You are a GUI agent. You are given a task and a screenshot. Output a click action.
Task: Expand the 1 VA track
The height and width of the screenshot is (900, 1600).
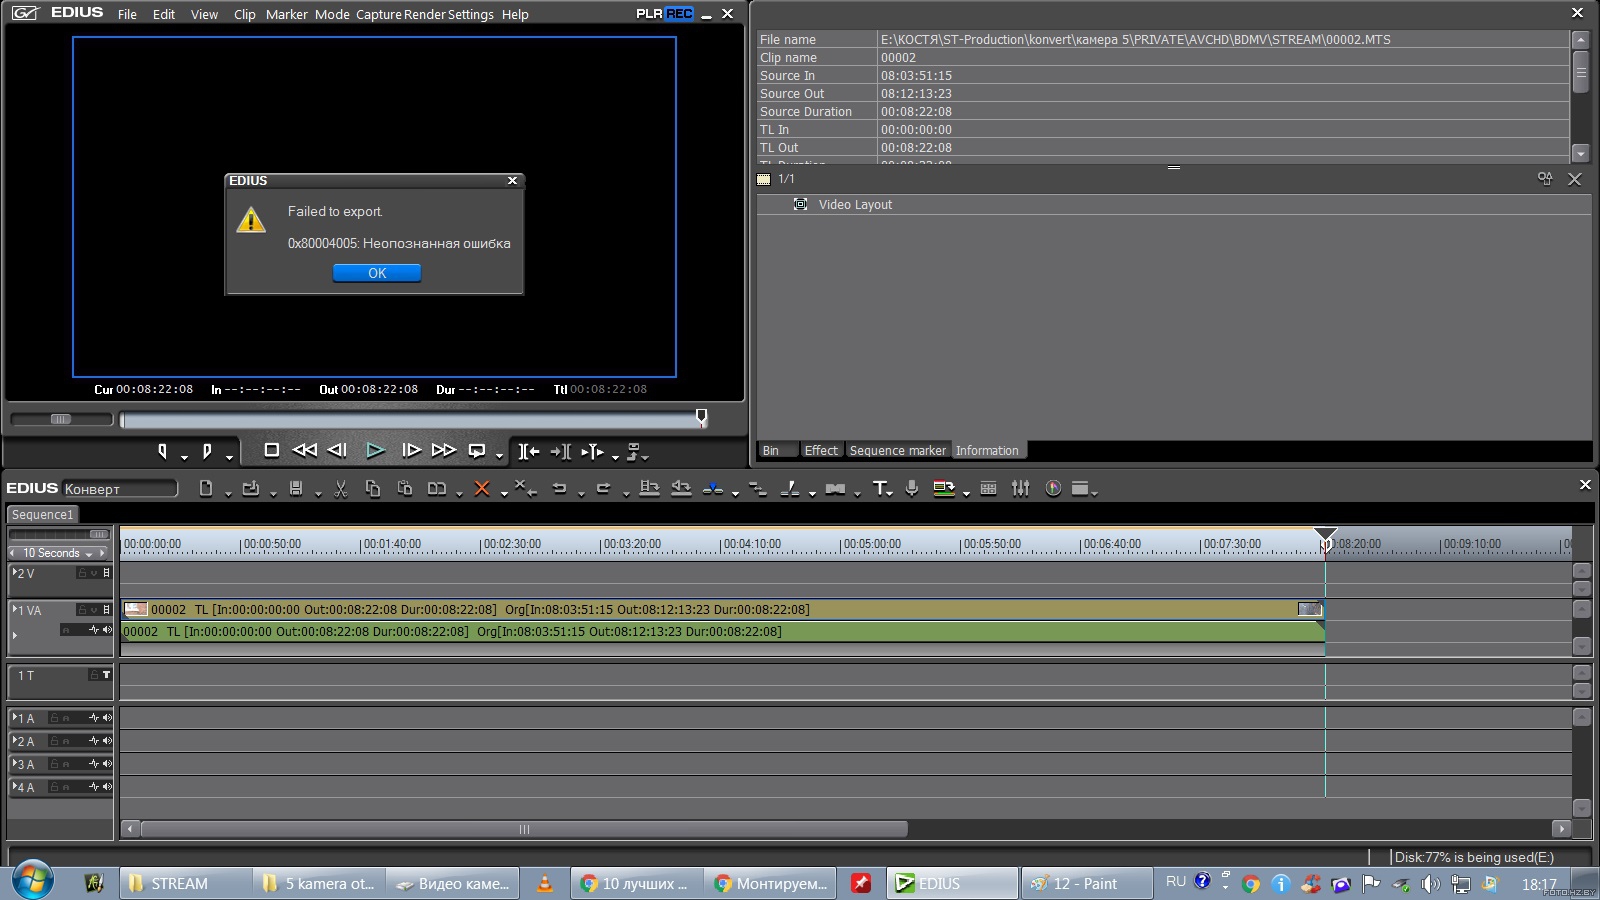(x=14, y=609)
